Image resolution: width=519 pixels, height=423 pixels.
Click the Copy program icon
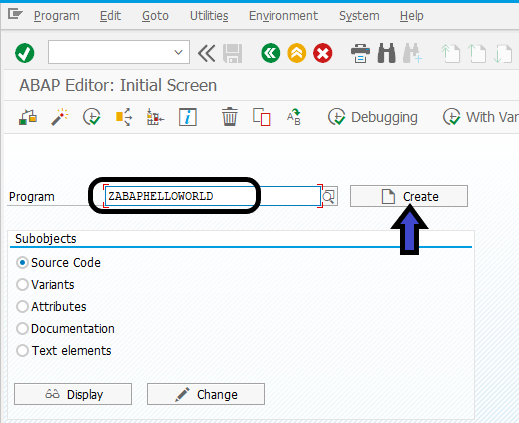point(262,117)
